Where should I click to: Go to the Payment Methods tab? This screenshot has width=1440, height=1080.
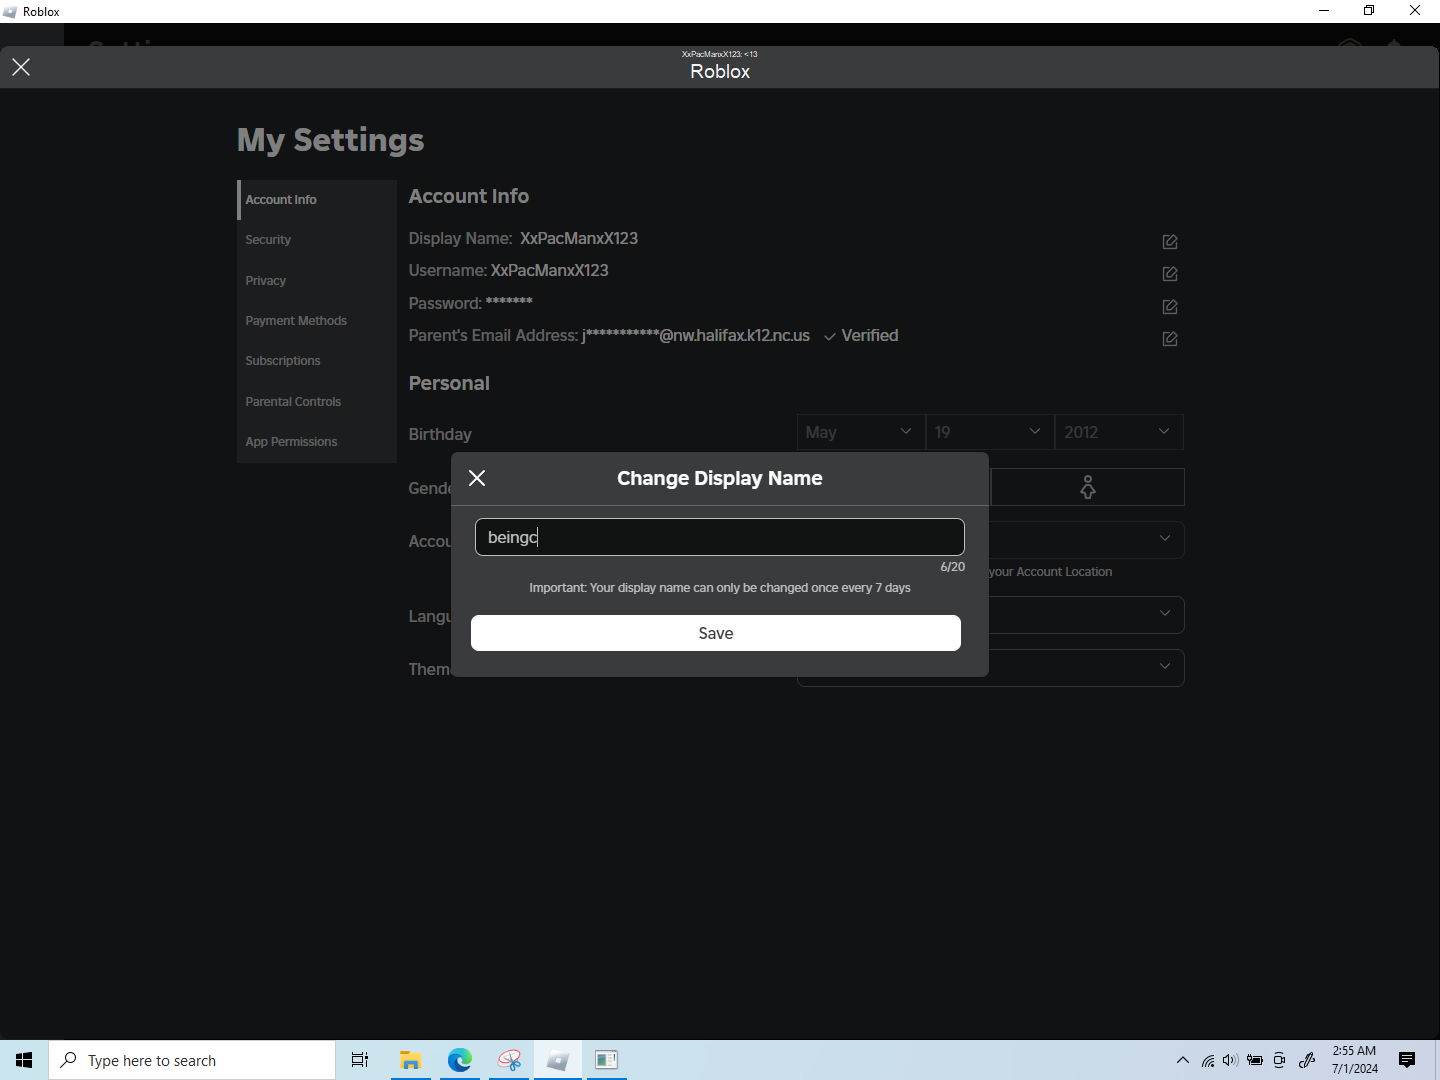click(317, 321)
